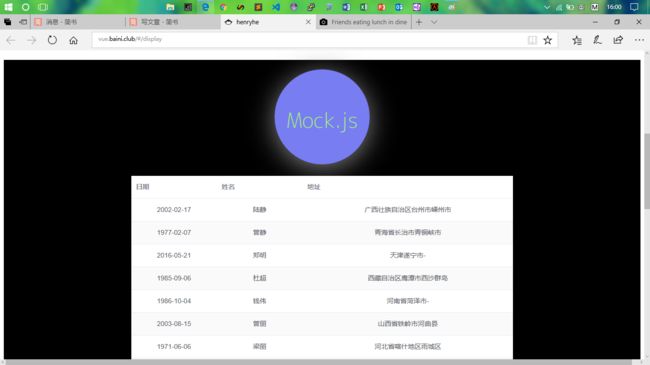Open Sublime Text from the taskbar

click(258, 7)
